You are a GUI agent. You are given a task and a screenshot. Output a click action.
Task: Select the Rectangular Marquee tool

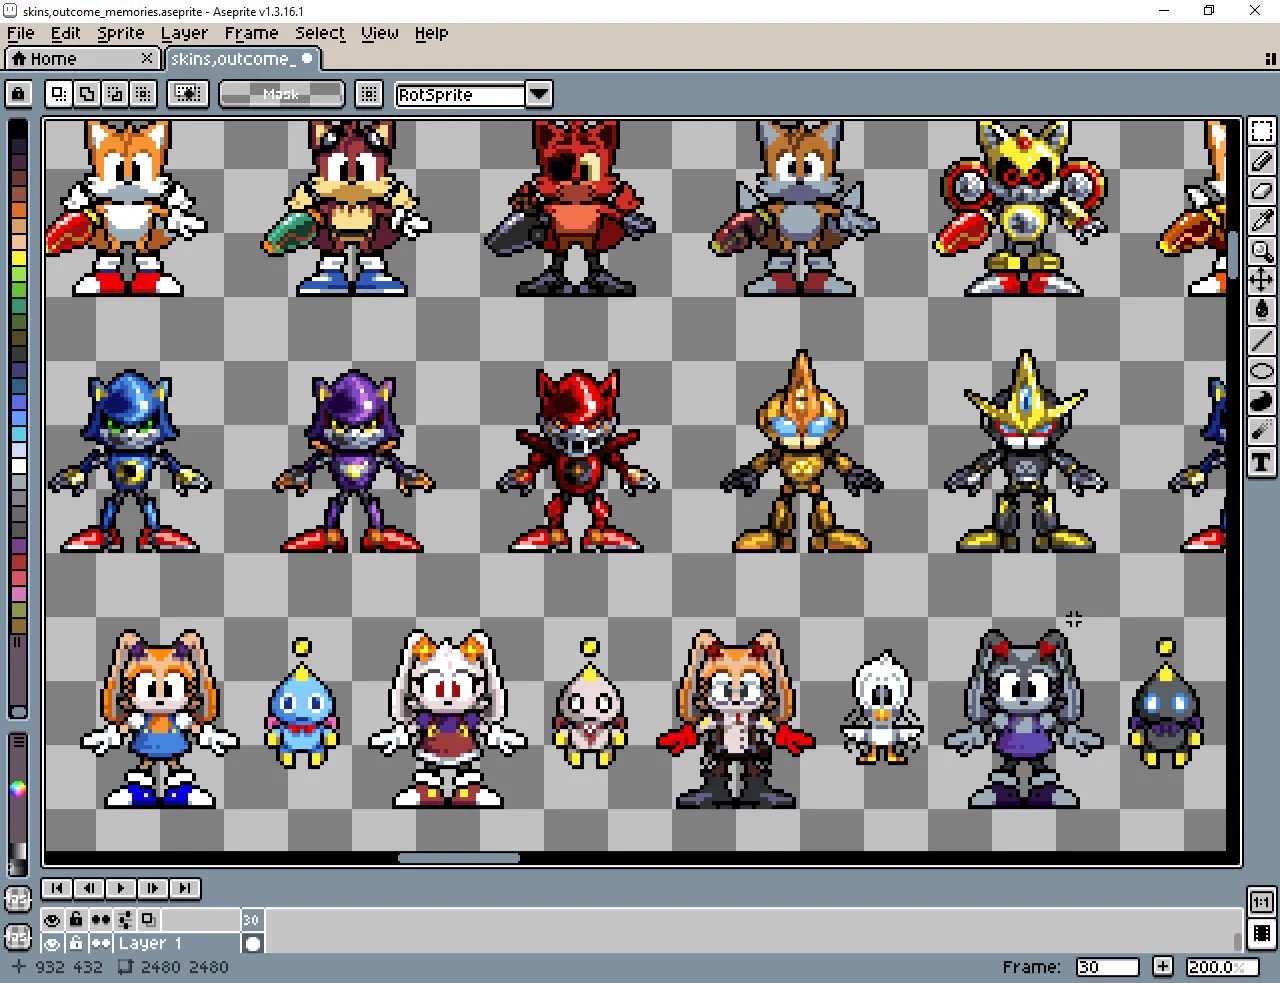(x=1262, y=131)
